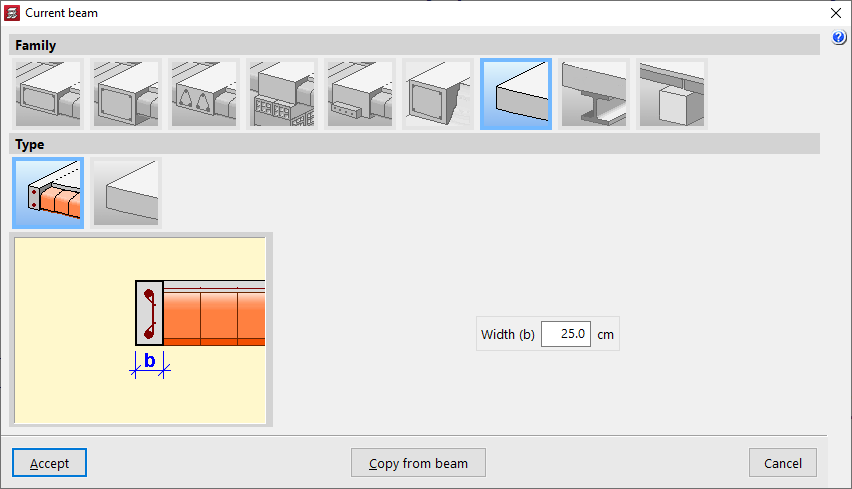Choose the plain gray slab edge type

point(125,192)
